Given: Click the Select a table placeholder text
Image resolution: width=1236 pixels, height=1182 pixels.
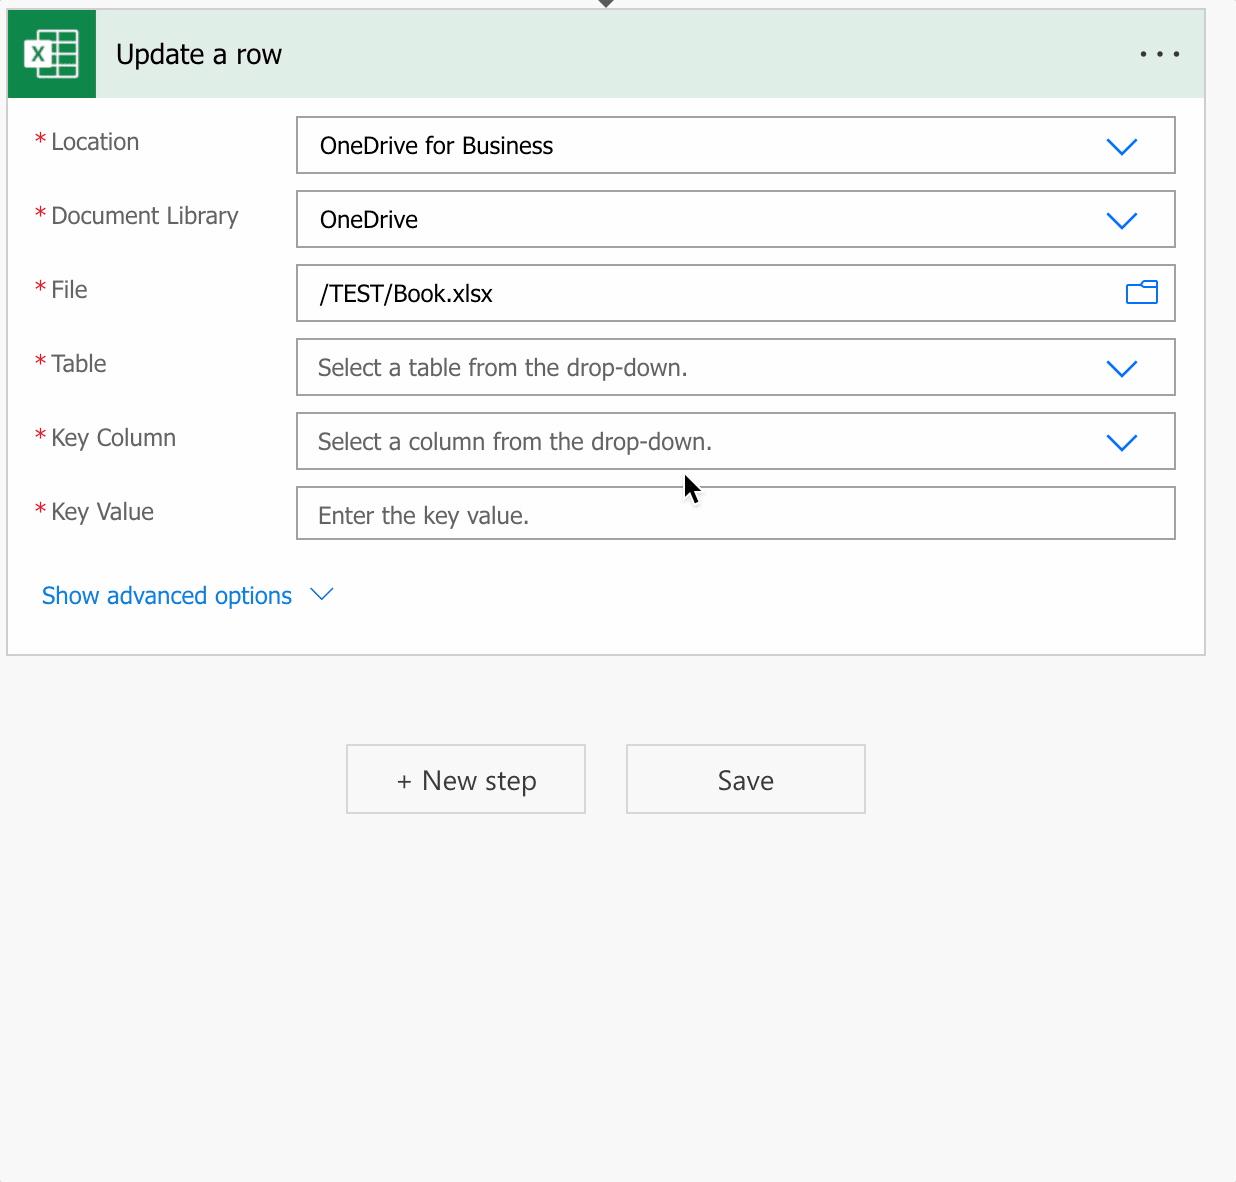Looking at the screenshot, I should tap(502, 368).
